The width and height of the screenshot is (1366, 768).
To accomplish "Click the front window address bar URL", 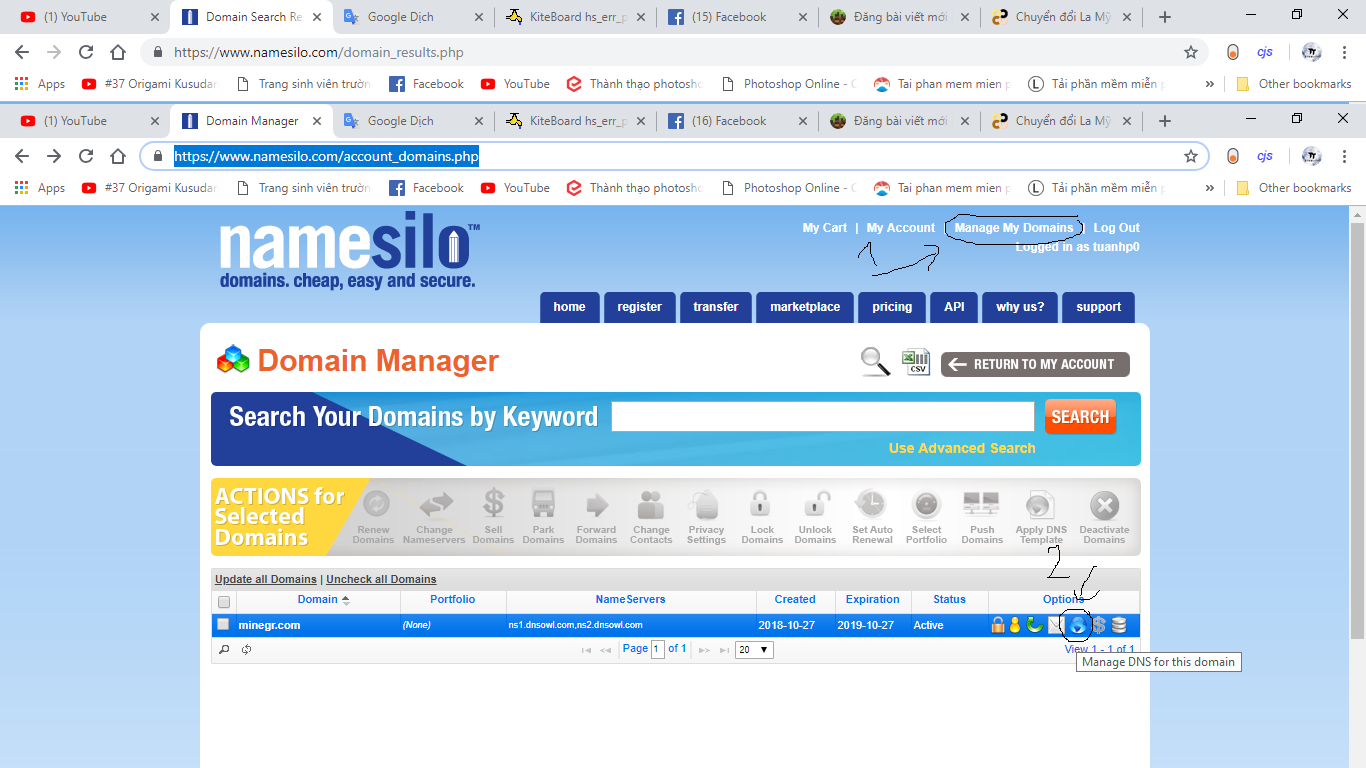I will tap(327, 156).
